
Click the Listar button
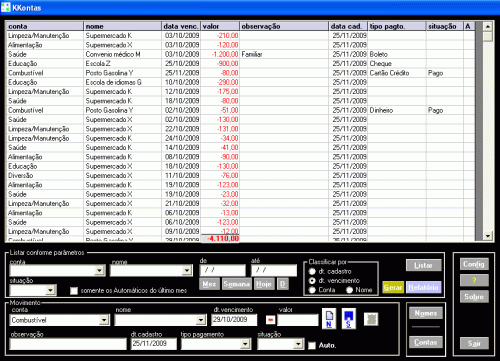click(x=424, y=265)
